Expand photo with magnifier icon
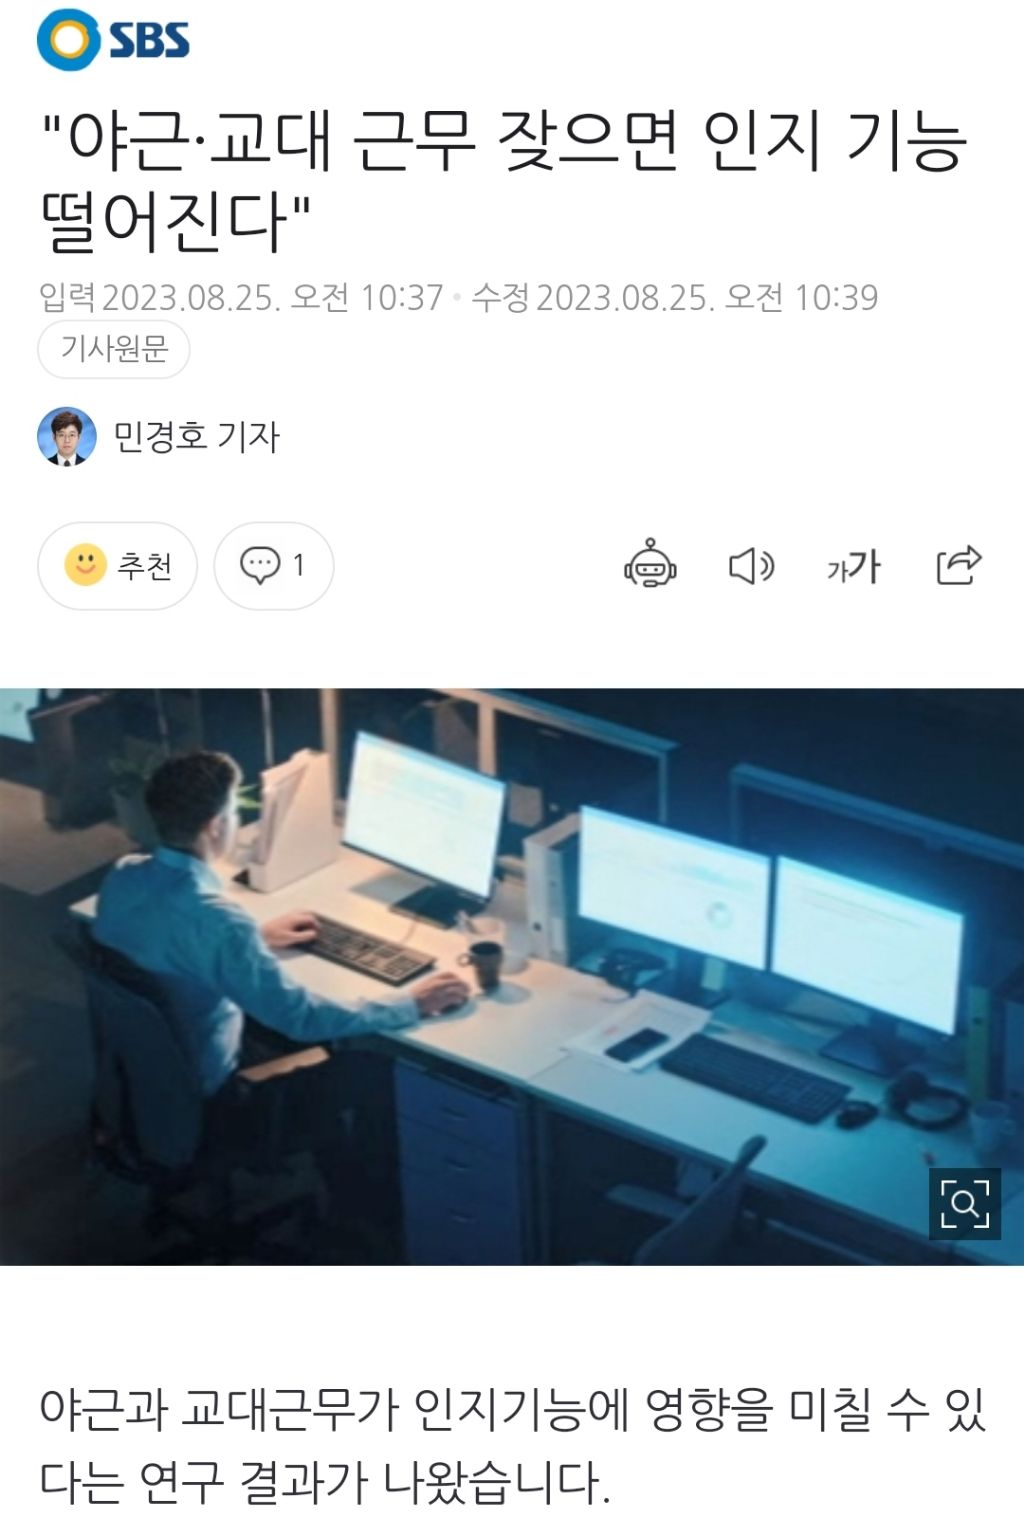 964,1203
